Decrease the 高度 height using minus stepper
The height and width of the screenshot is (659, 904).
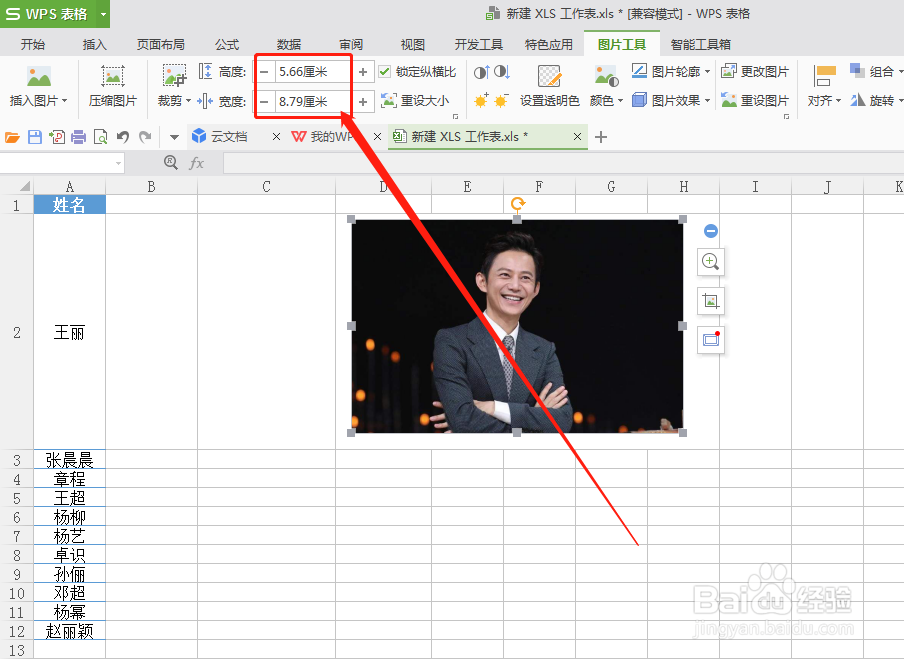pyautogui.click(x=264, y=71)
